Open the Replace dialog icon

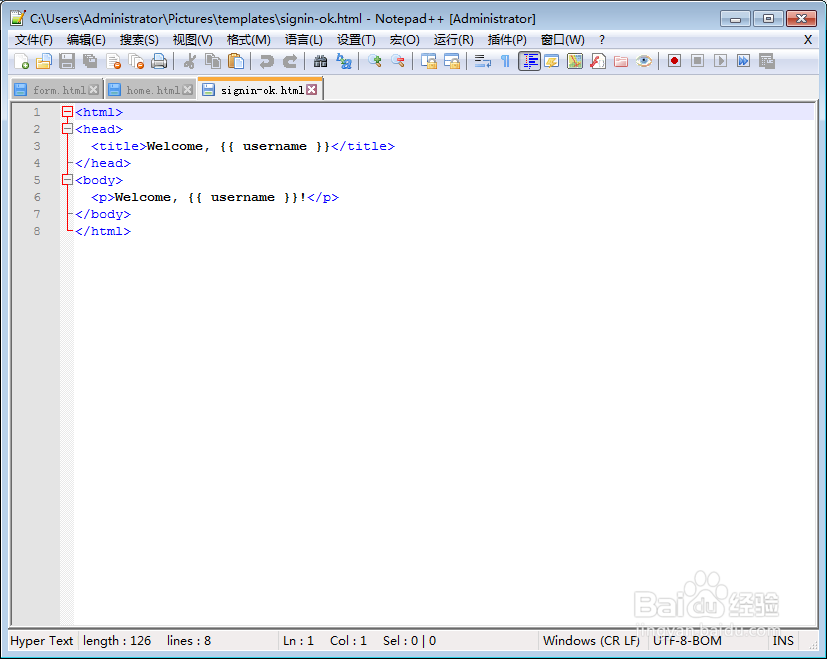(x=343, y=61)
